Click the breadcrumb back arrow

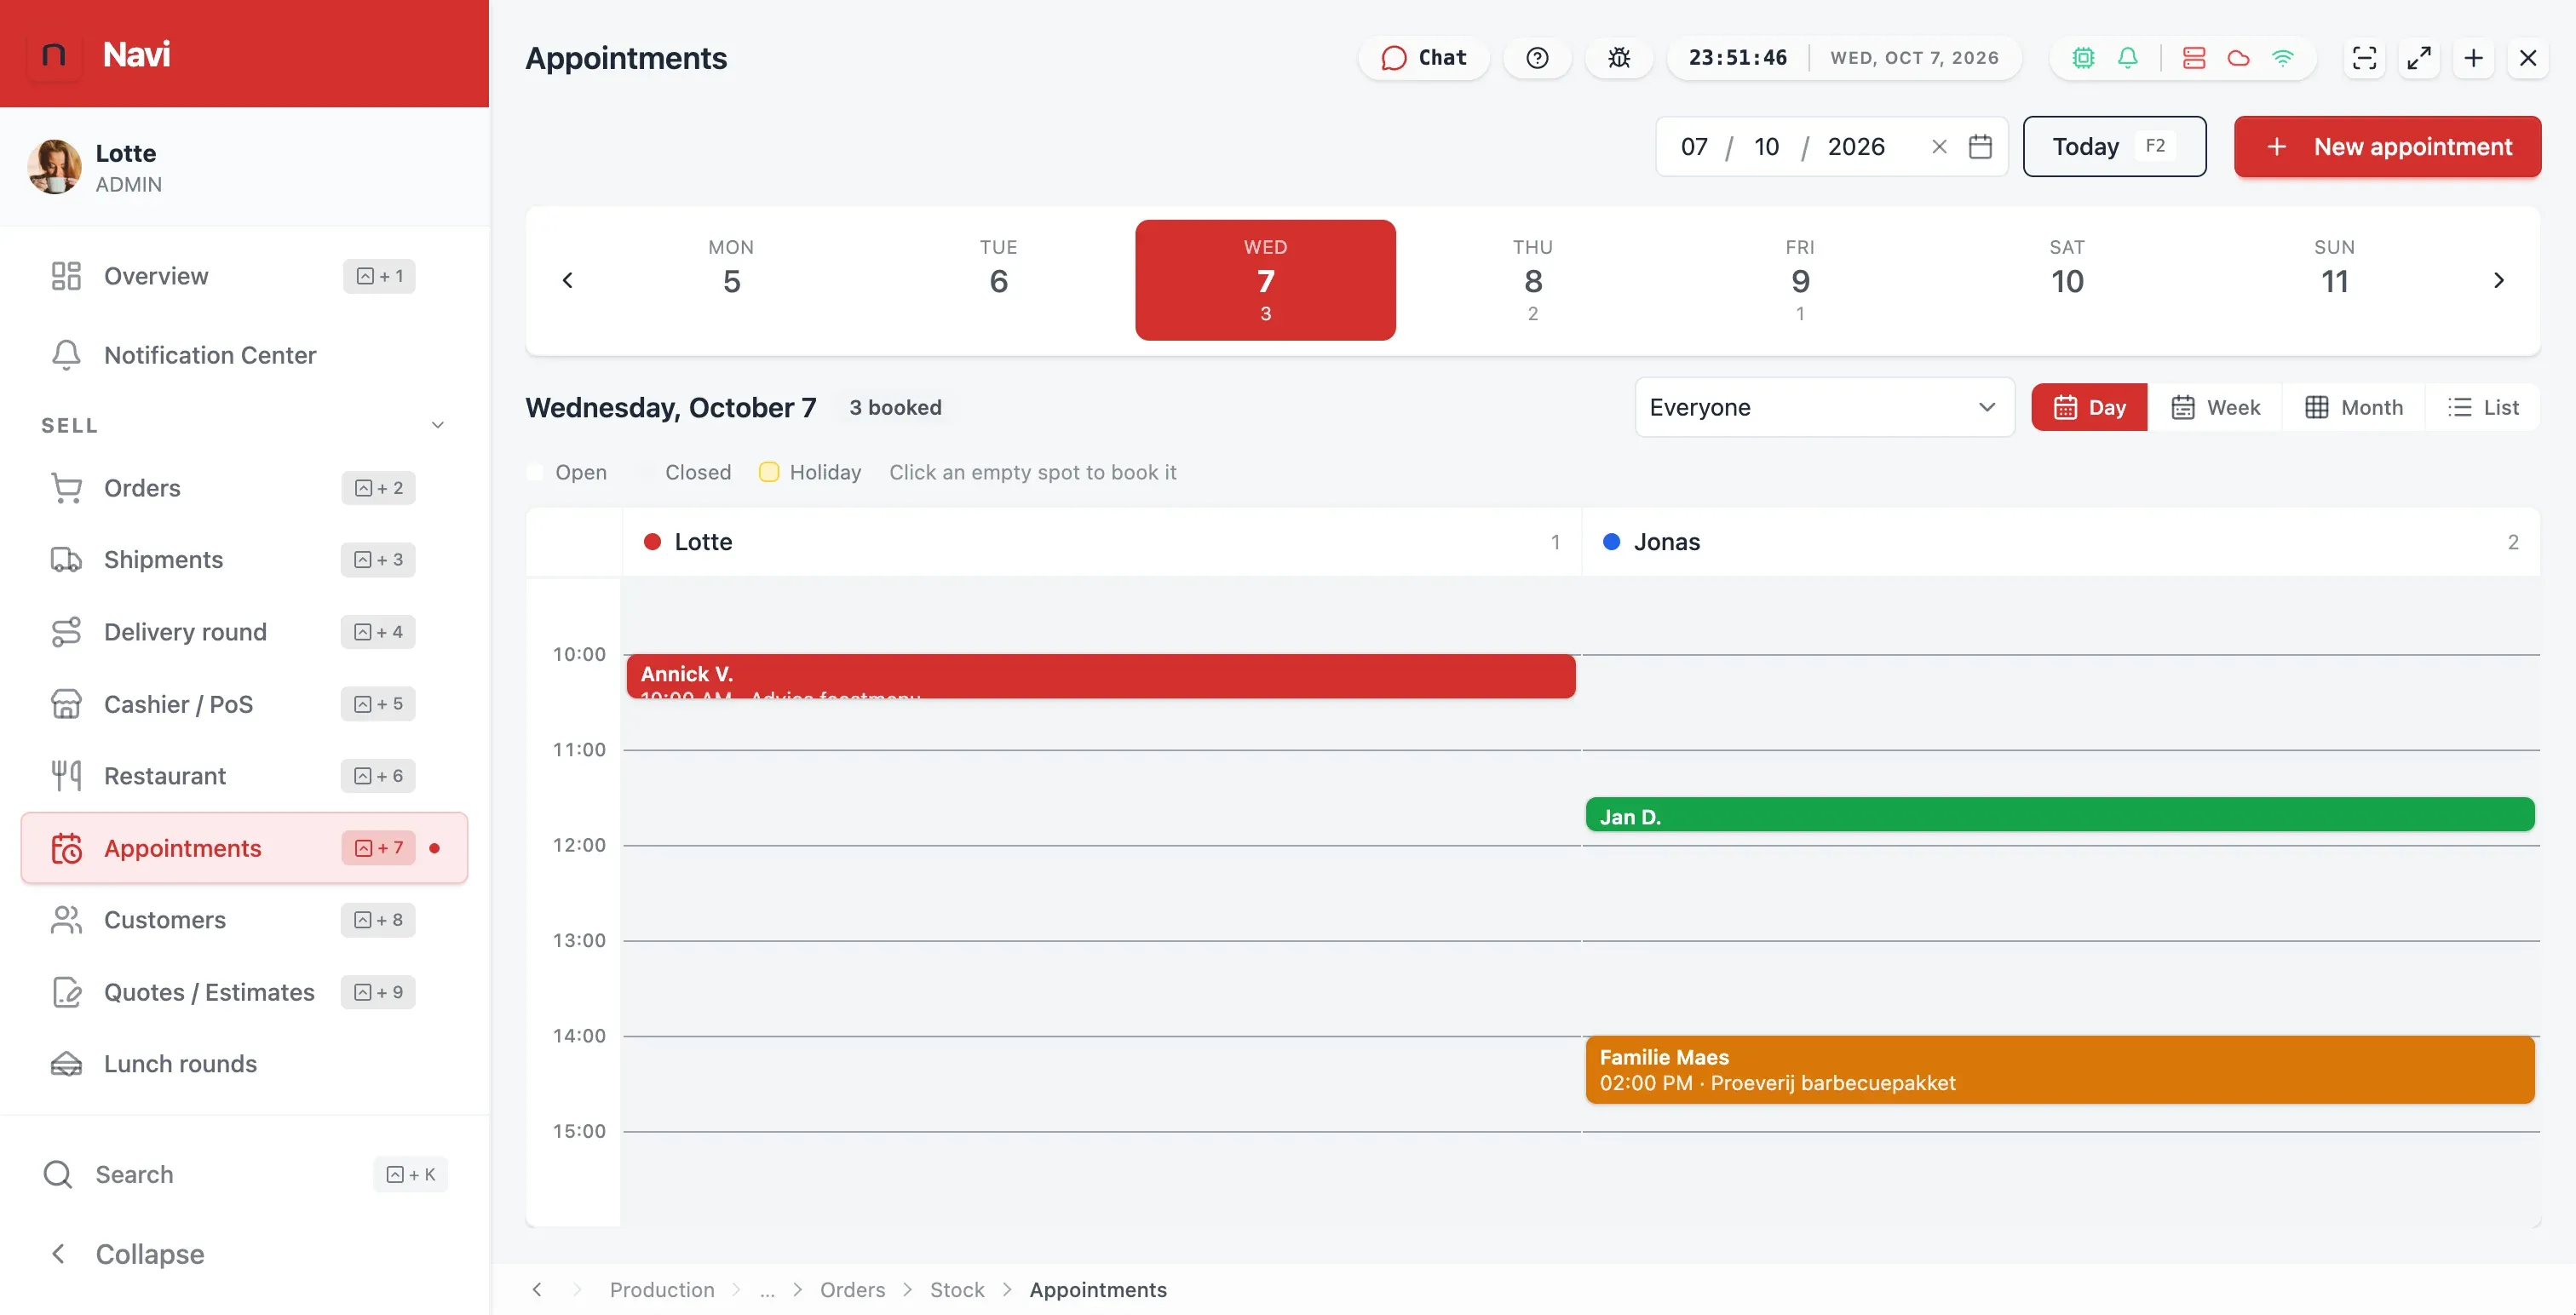[537, 1290]
